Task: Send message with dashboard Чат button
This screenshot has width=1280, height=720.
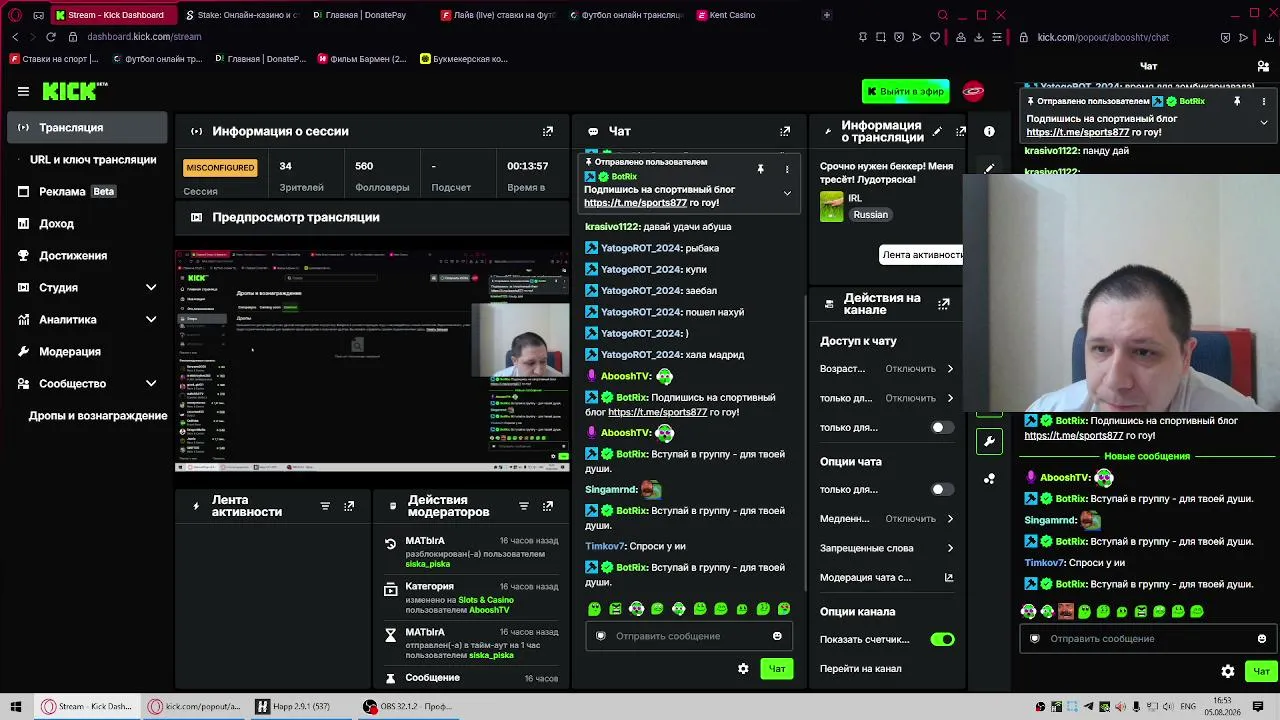Action: click(x=777, y=669)
